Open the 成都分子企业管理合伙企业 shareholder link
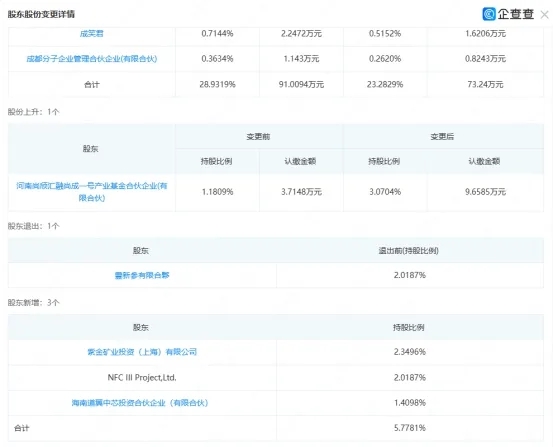Viewport: 554px width, 447px height. [x=92, y=59]
